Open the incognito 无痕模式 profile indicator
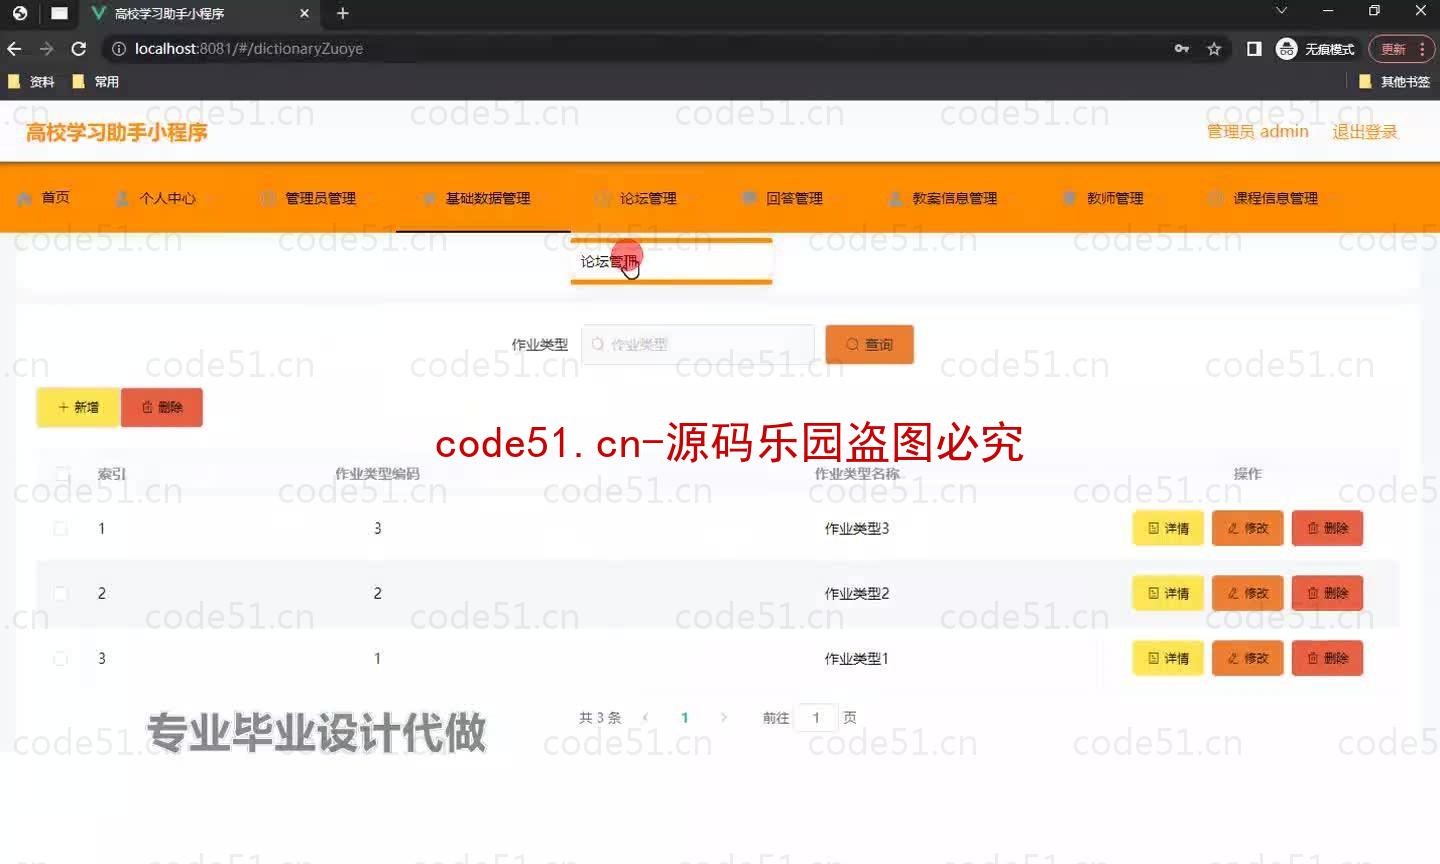The image size is (1440, 864). pos(1315,49)
